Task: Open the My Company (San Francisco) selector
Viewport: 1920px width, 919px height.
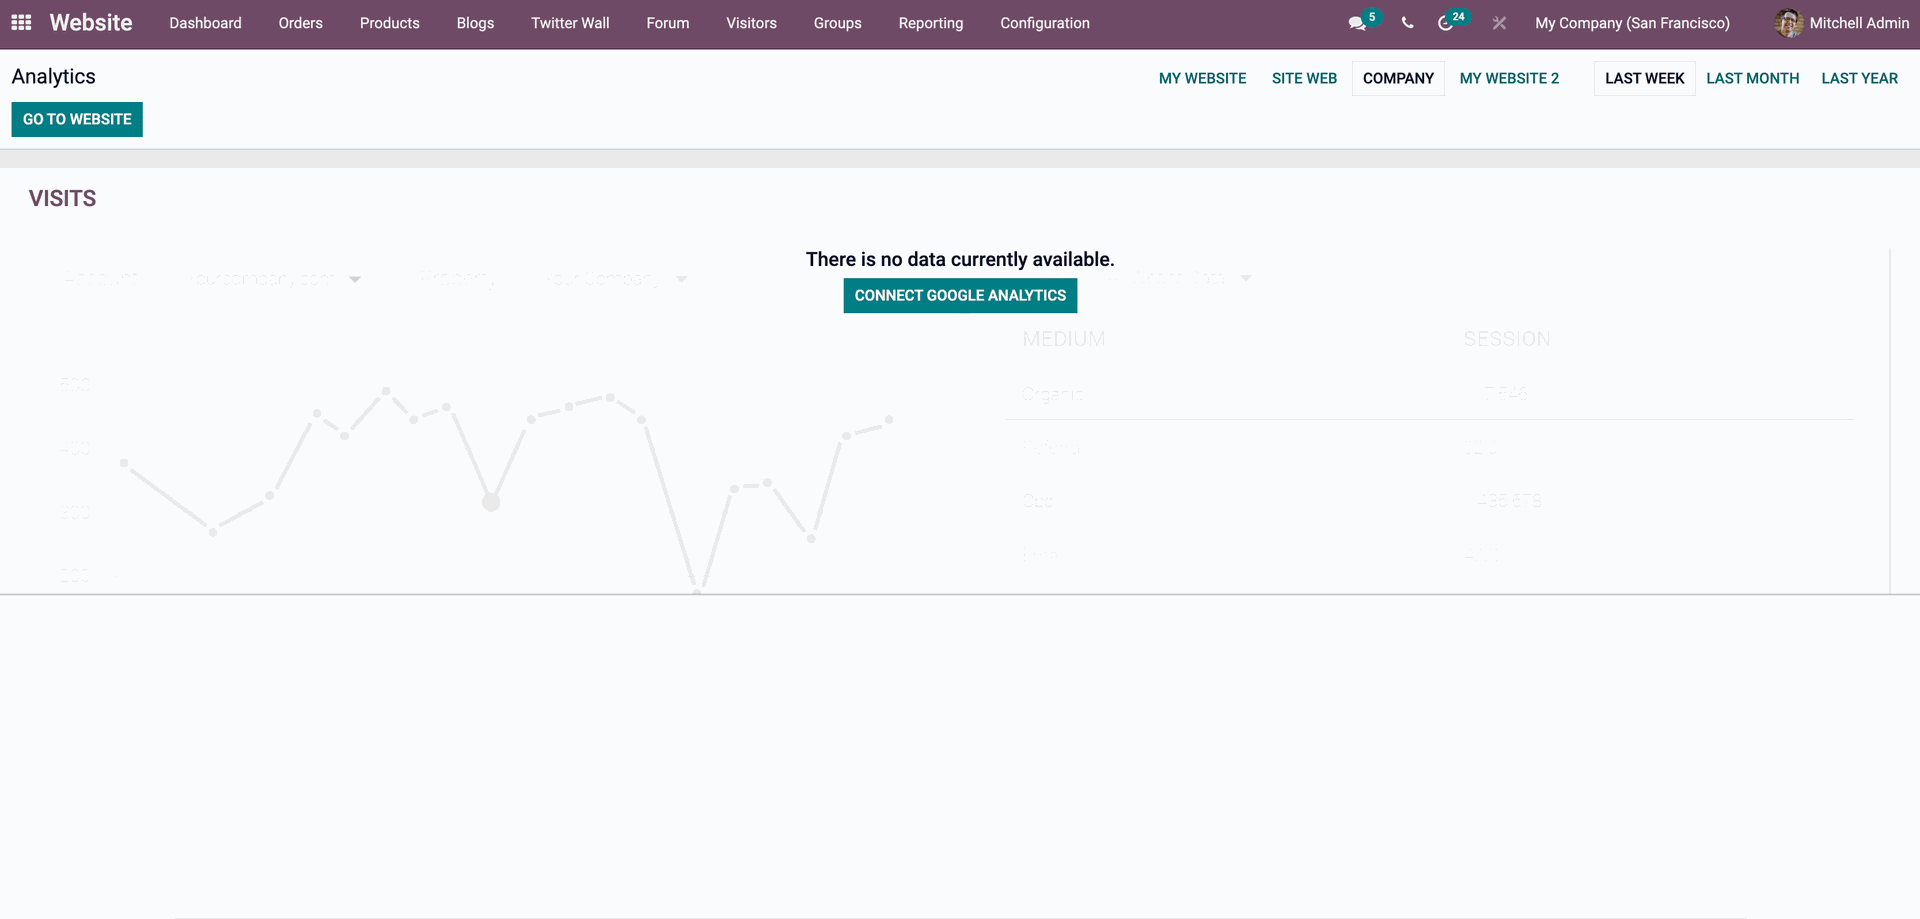Action: point(1632,23)
